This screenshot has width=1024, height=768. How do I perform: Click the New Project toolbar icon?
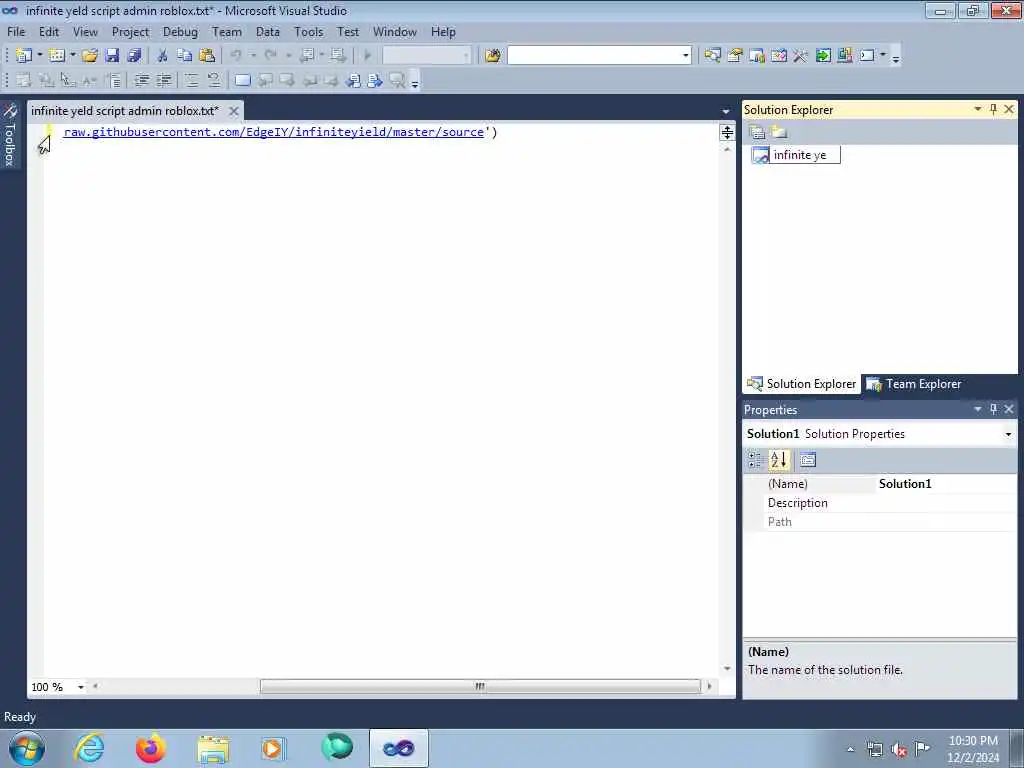coord(24,56)
